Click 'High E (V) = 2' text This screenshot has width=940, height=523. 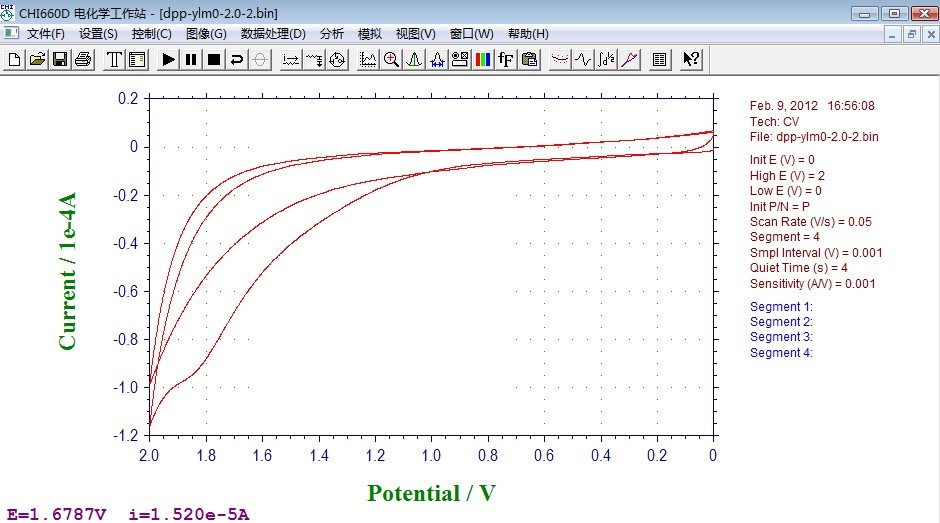click(x=787, y=176)
